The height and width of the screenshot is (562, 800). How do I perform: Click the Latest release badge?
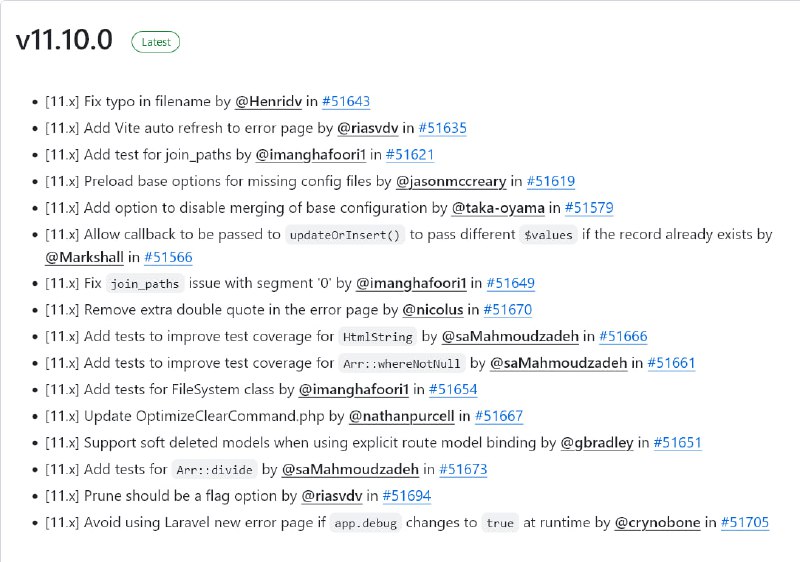(156, 42)
